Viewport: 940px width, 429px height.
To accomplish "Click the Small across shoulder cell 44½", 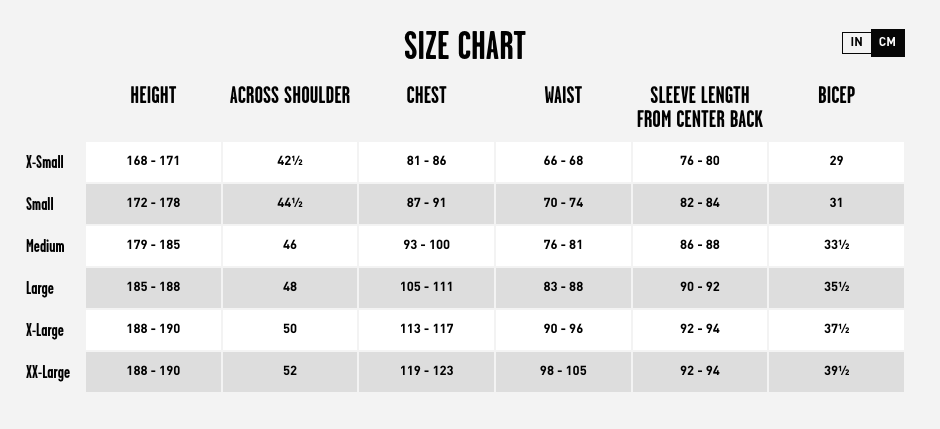I will 290,204.
